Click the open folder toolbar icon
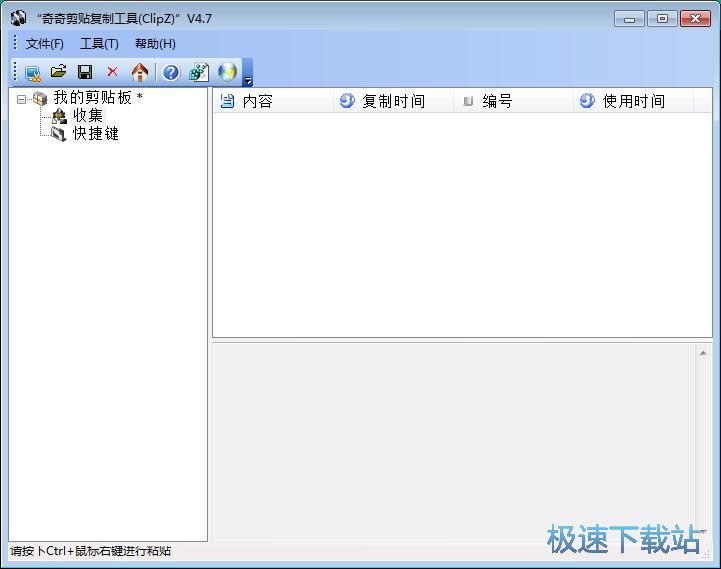The height and width of the screenshot is (569, 721). point(58,72)
